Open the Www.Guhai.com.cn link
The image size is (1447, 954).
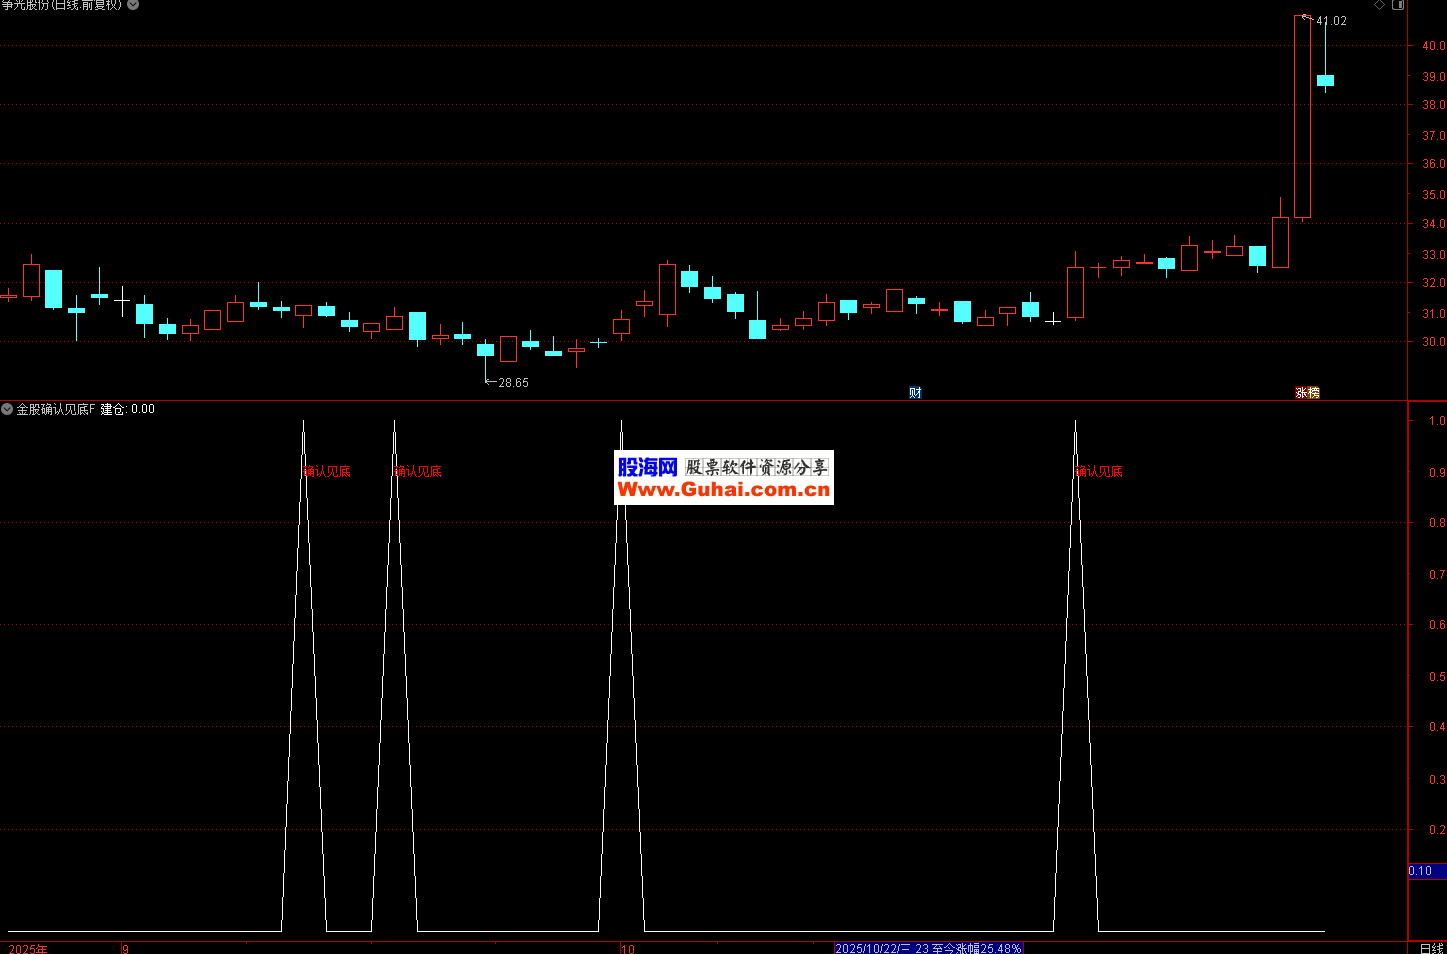click(x=723, y=490)
